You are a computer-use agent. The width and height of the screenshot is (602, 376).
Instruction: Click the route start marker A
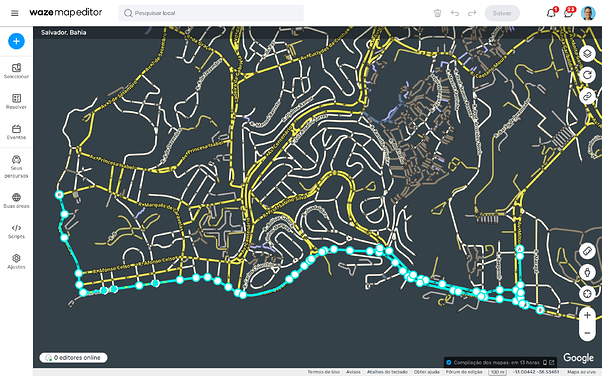click(519, 249)
